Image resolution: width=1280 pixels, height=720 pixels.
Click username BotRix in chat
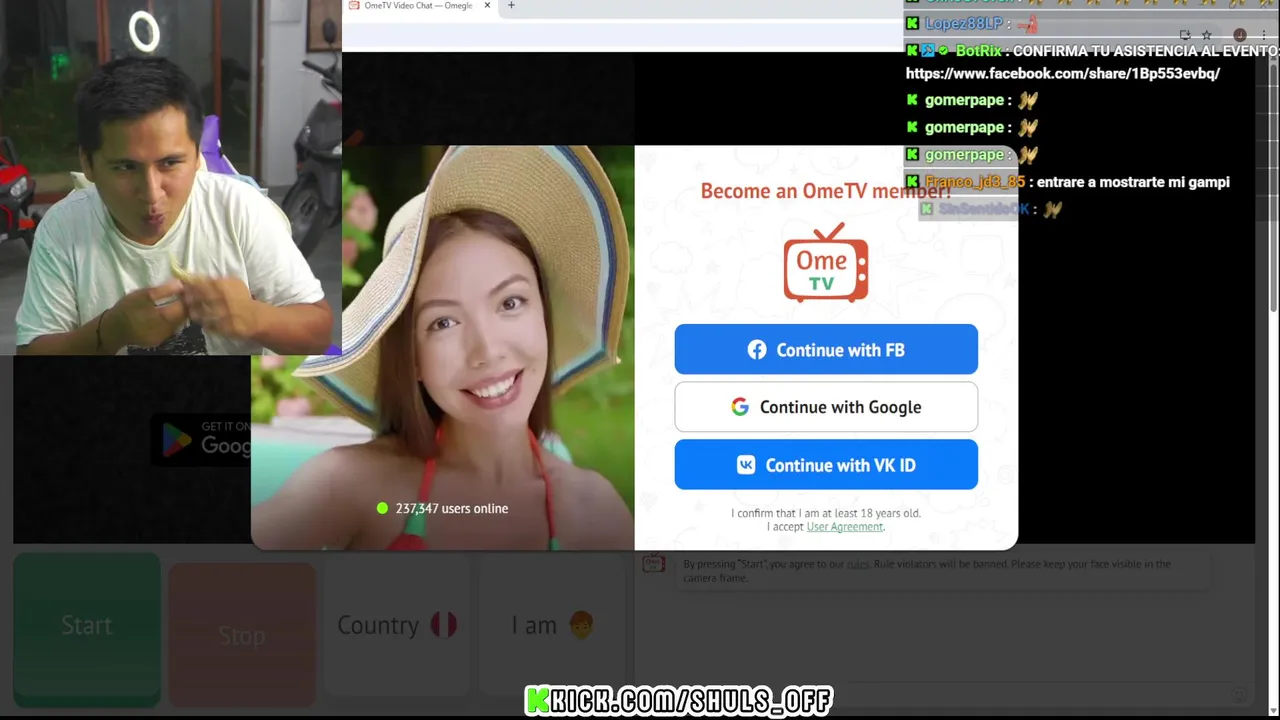click(979, 51)
